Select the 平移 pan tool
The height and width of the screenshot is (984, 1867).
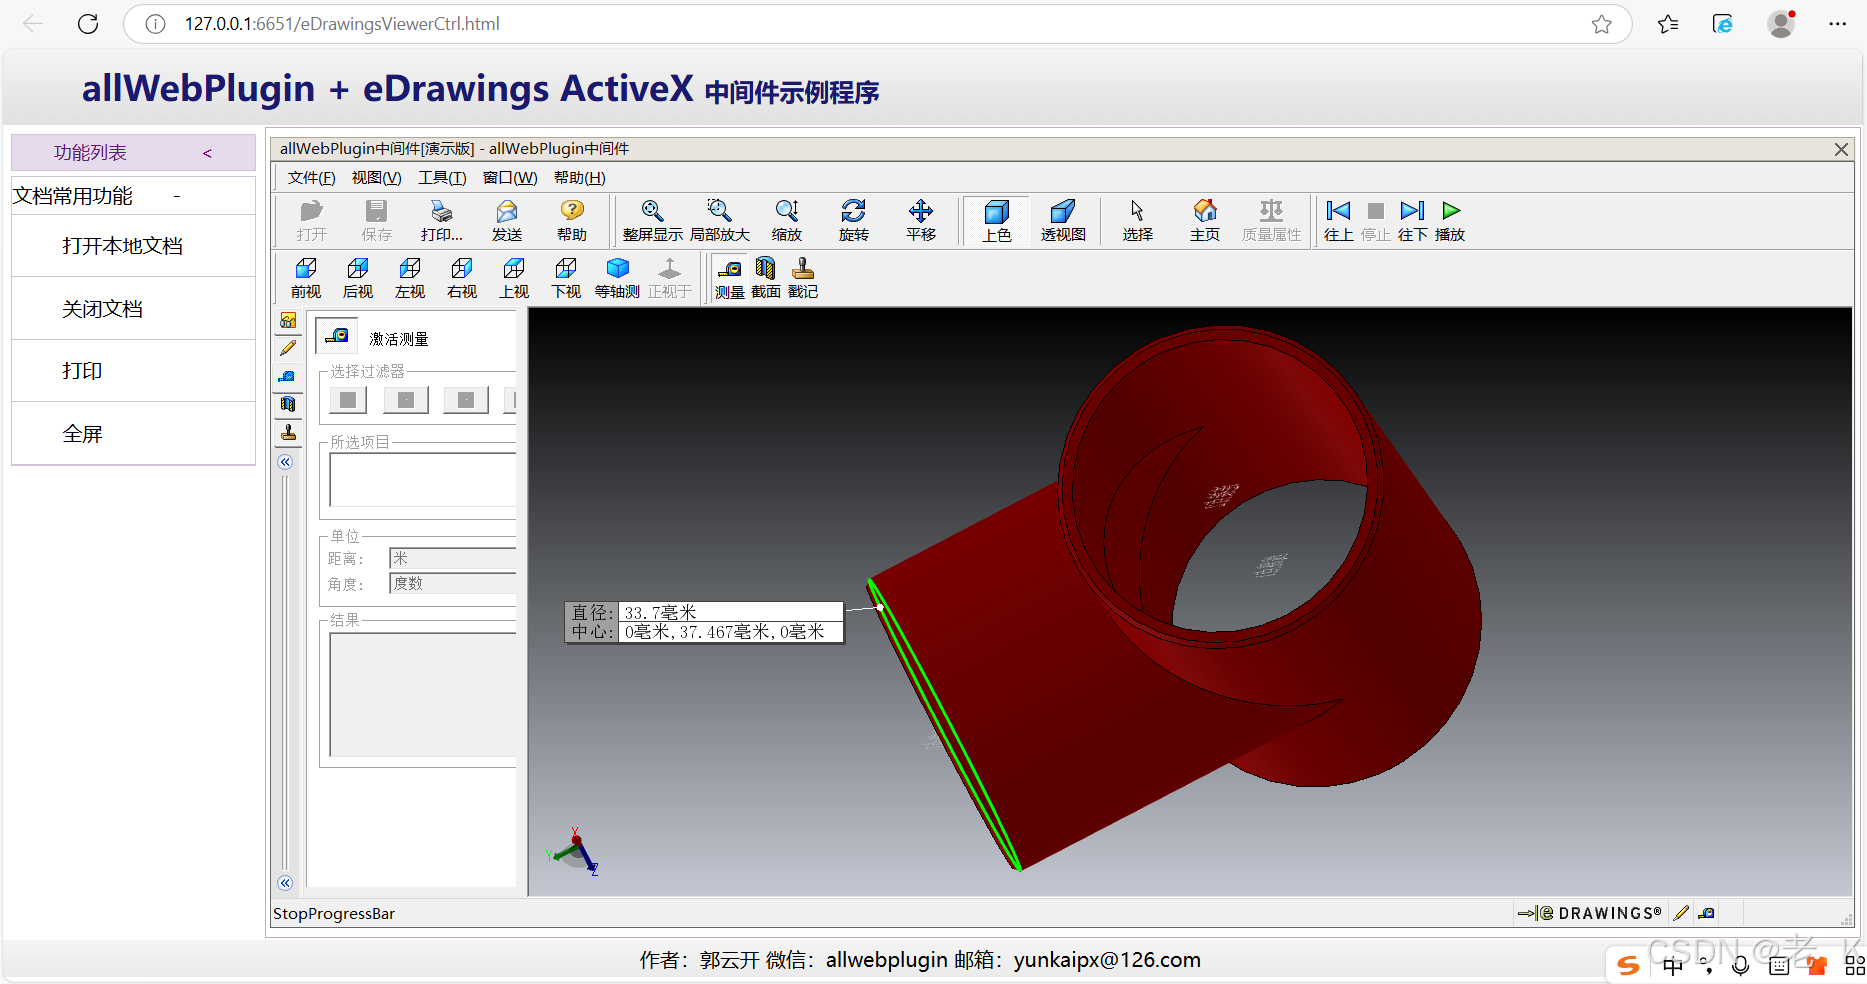click(x=921, y=220)
